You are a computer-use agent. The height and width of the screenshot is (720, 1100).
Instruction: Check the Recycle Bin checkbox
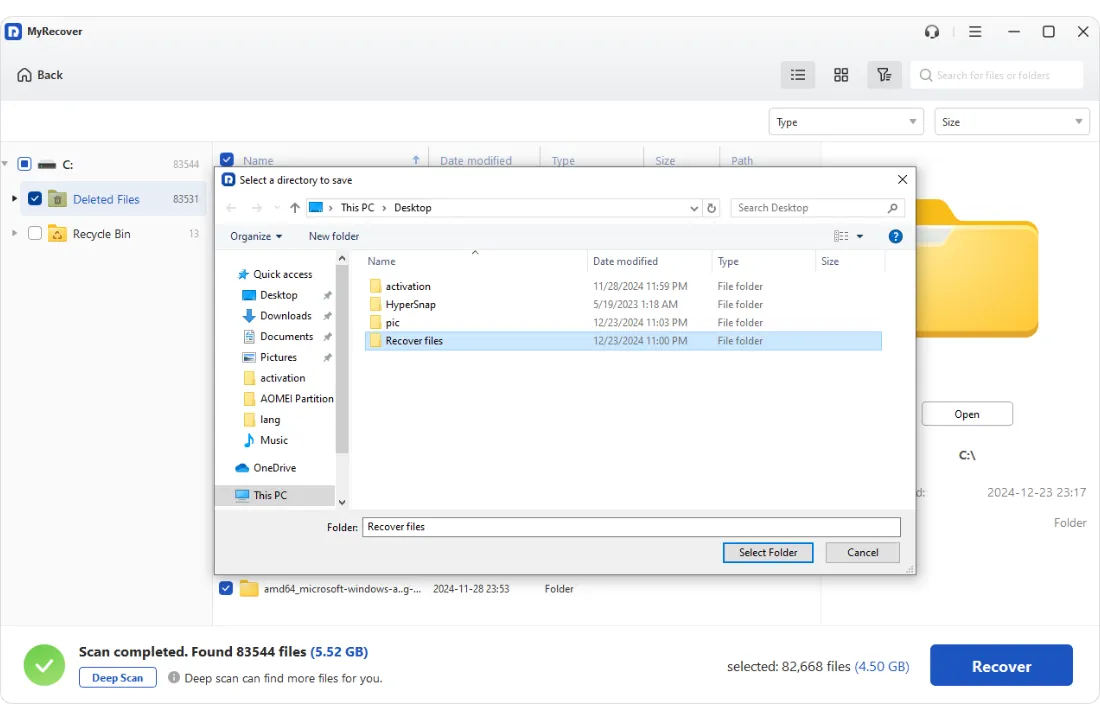(35, 234)
